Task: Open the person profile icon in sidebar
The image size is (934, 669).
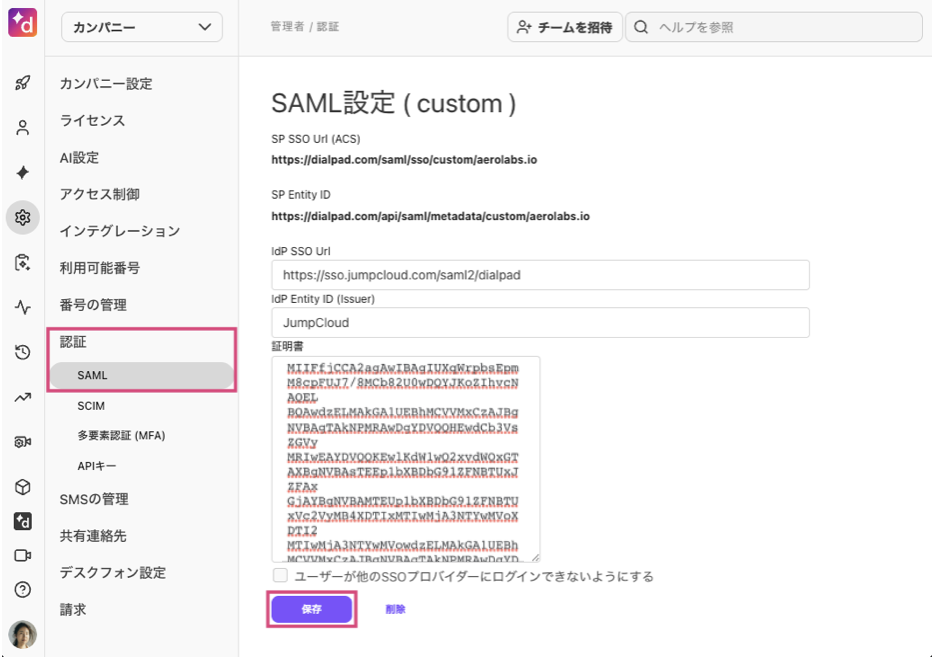Action: pos(22,128)
